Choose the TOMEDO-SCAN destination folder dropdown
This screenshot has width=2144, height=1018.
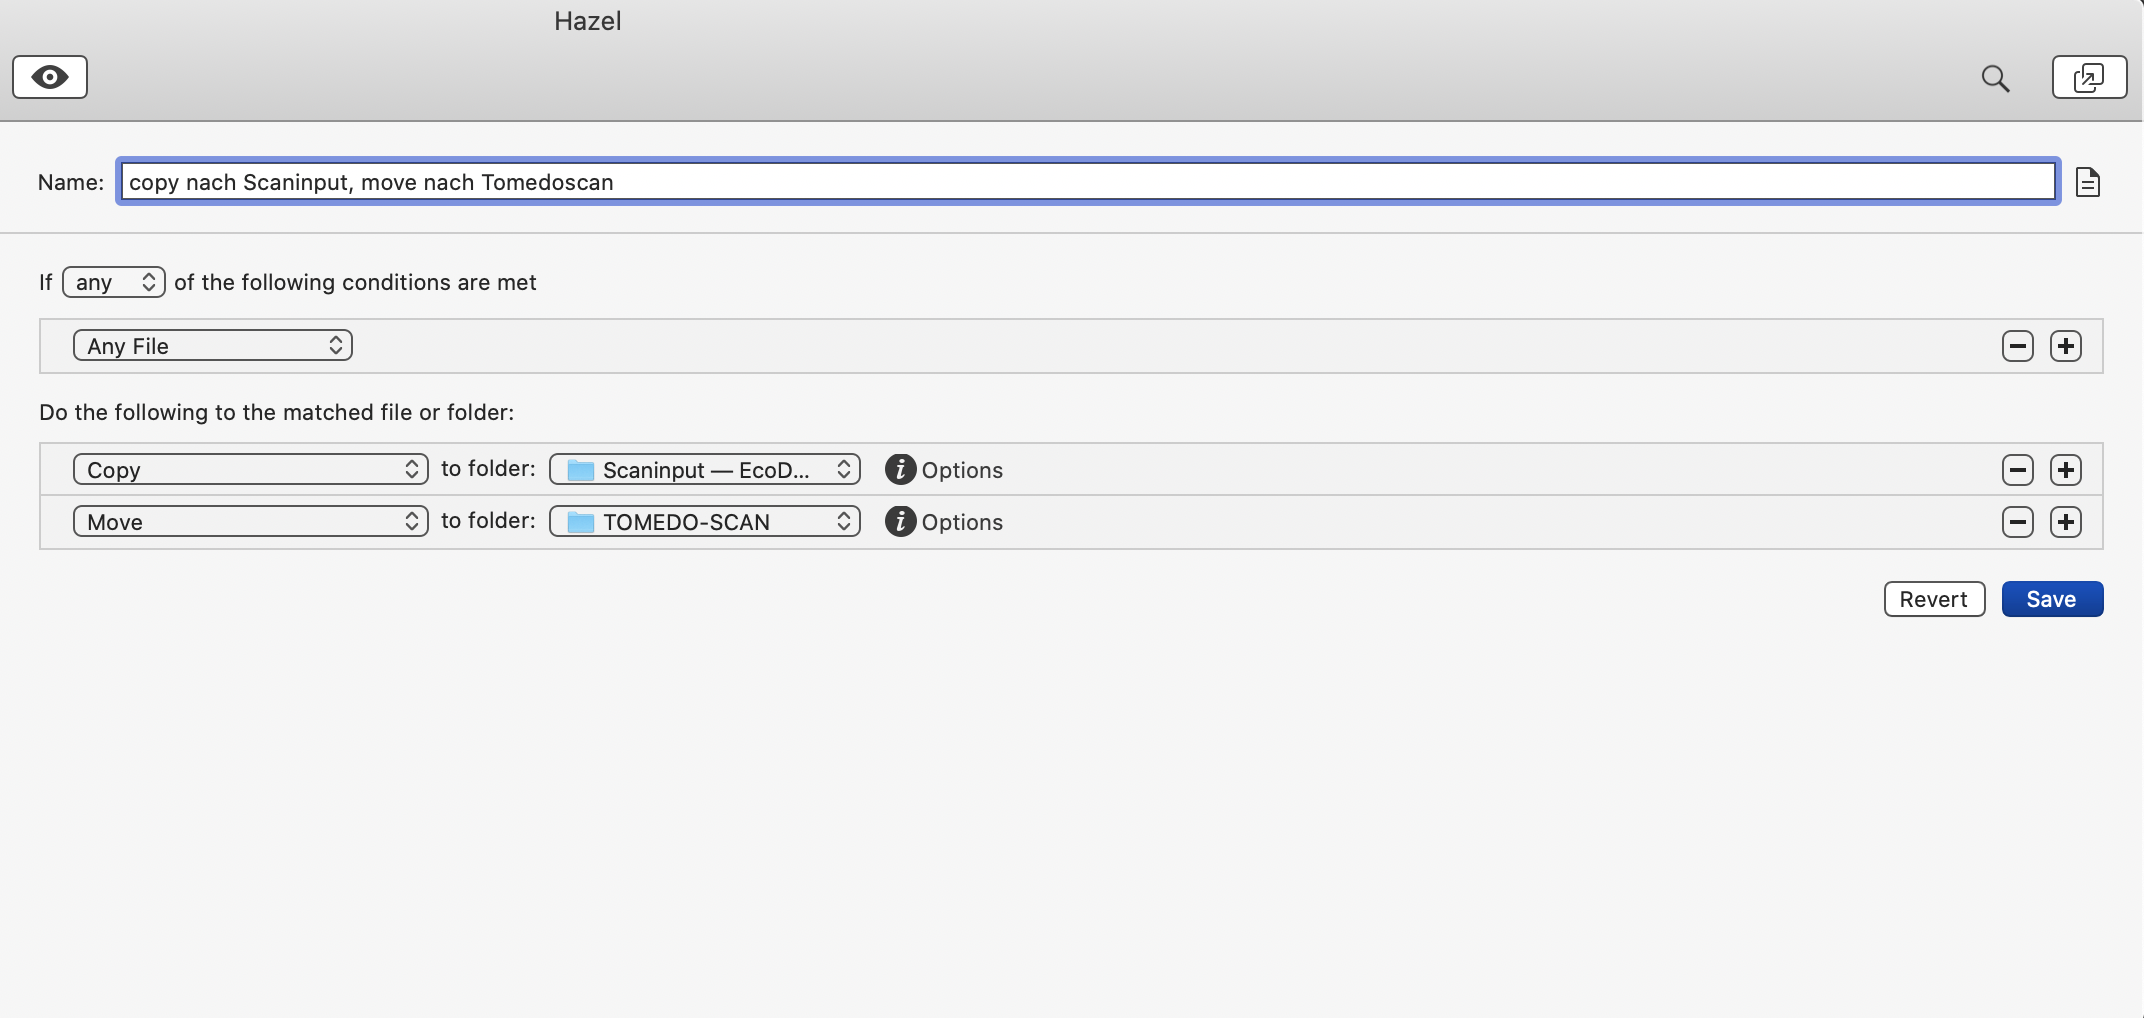tap(705, 522)
